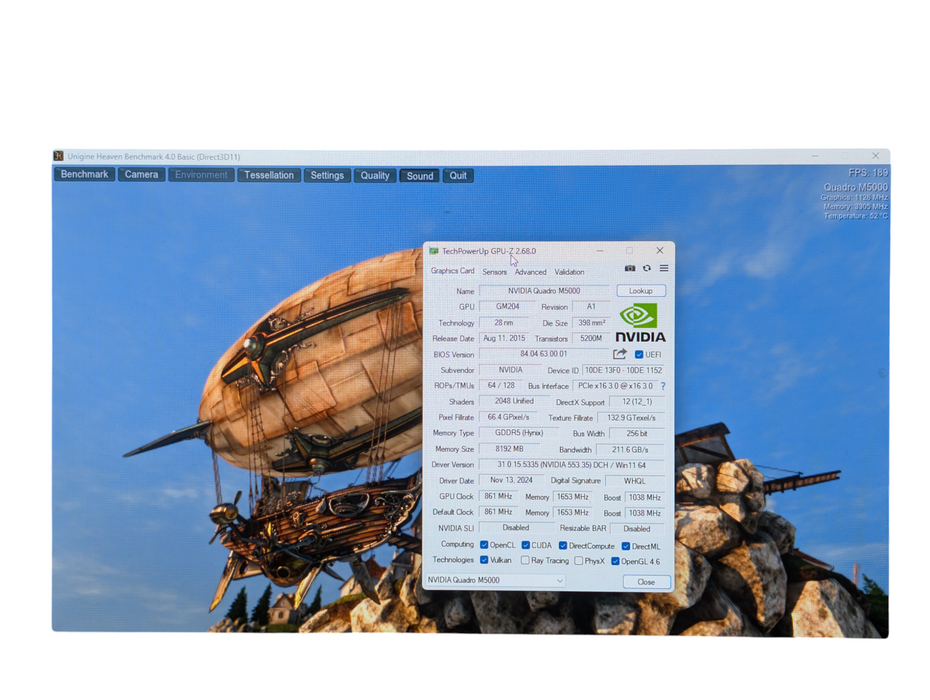Click the Name field showing NVIDIA Quadro M5000
The height and width of the screenshot is (700, 930).
click(x=544, y=291)
